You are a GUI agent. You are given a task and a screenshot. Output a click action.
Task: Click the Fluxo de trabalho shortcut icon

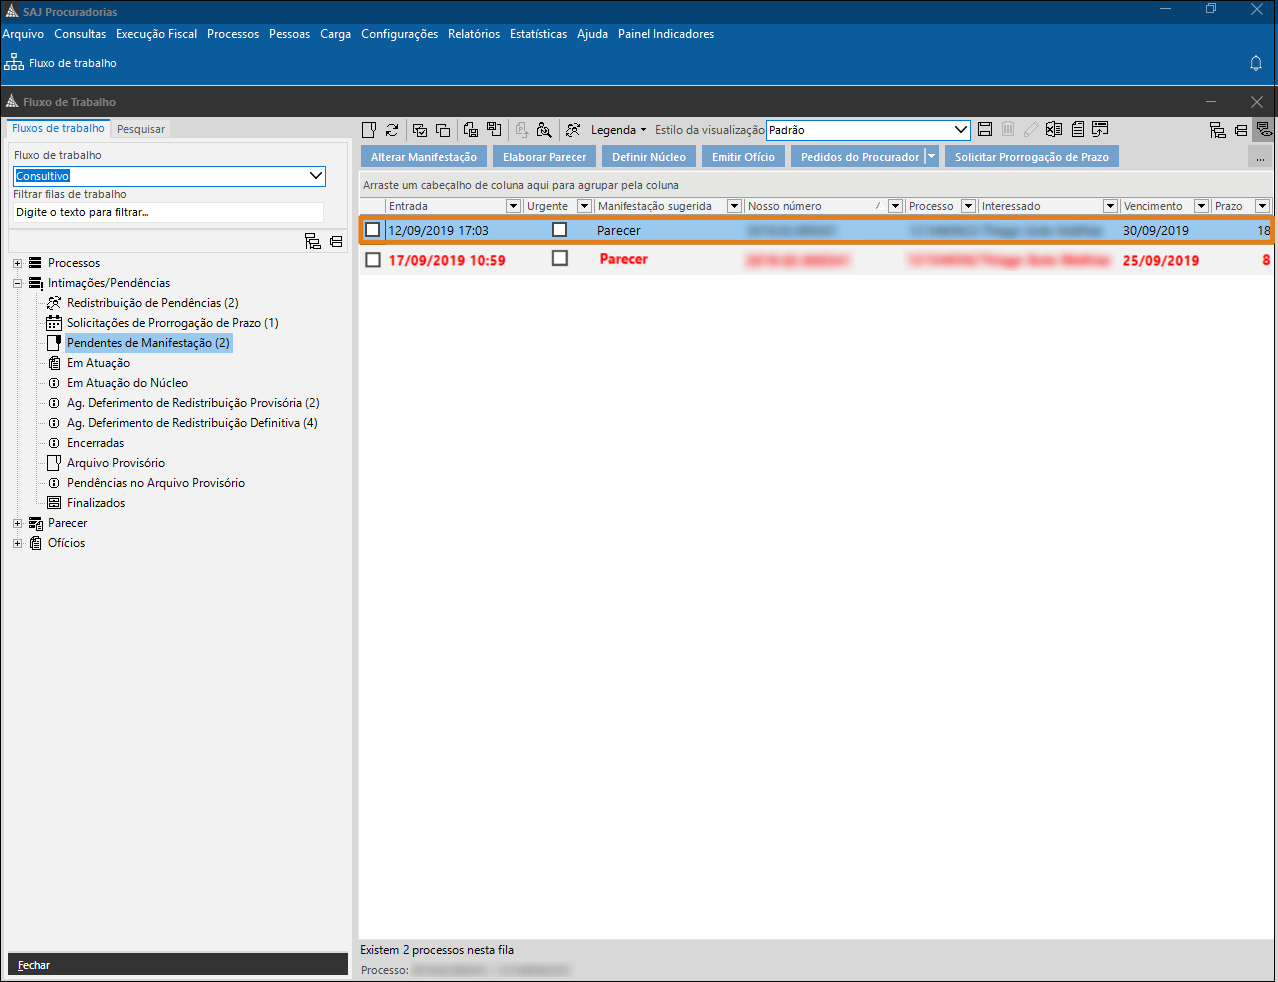pyautogui.click(x=14, y=63)
